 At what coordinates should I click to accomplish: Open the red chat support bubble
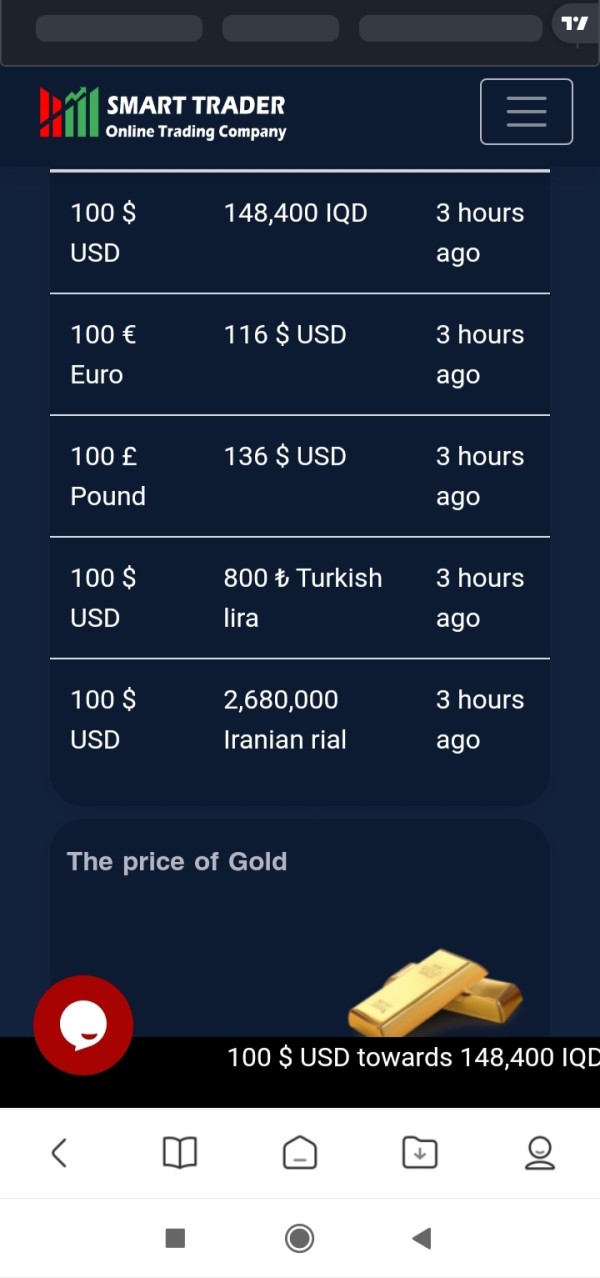point(83,1025)
